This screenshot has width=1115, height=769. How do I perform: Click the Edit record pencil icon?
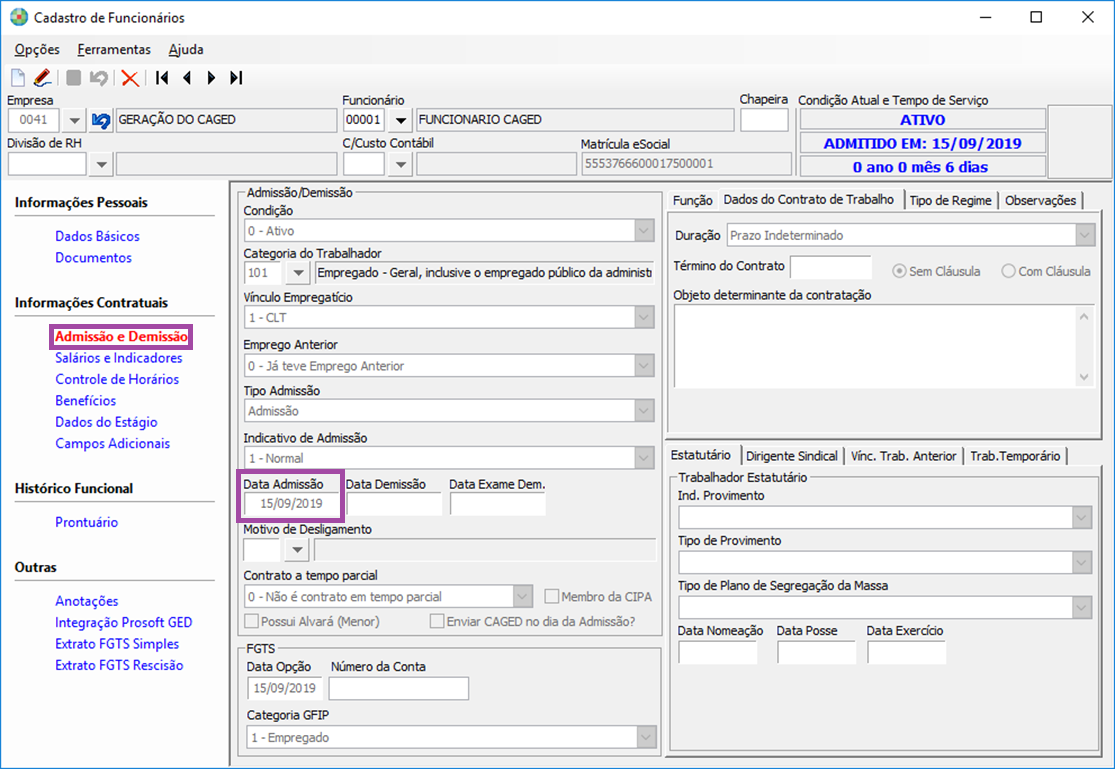click(x=42, y=78)
